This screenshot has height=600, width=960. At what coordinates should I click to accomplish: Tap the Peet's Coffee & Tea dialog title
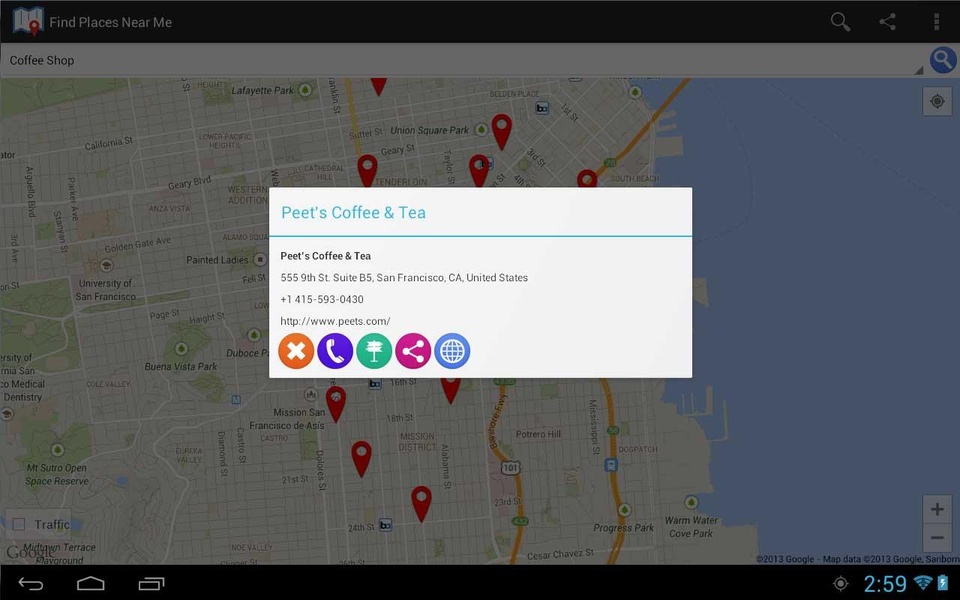point(353,212)
